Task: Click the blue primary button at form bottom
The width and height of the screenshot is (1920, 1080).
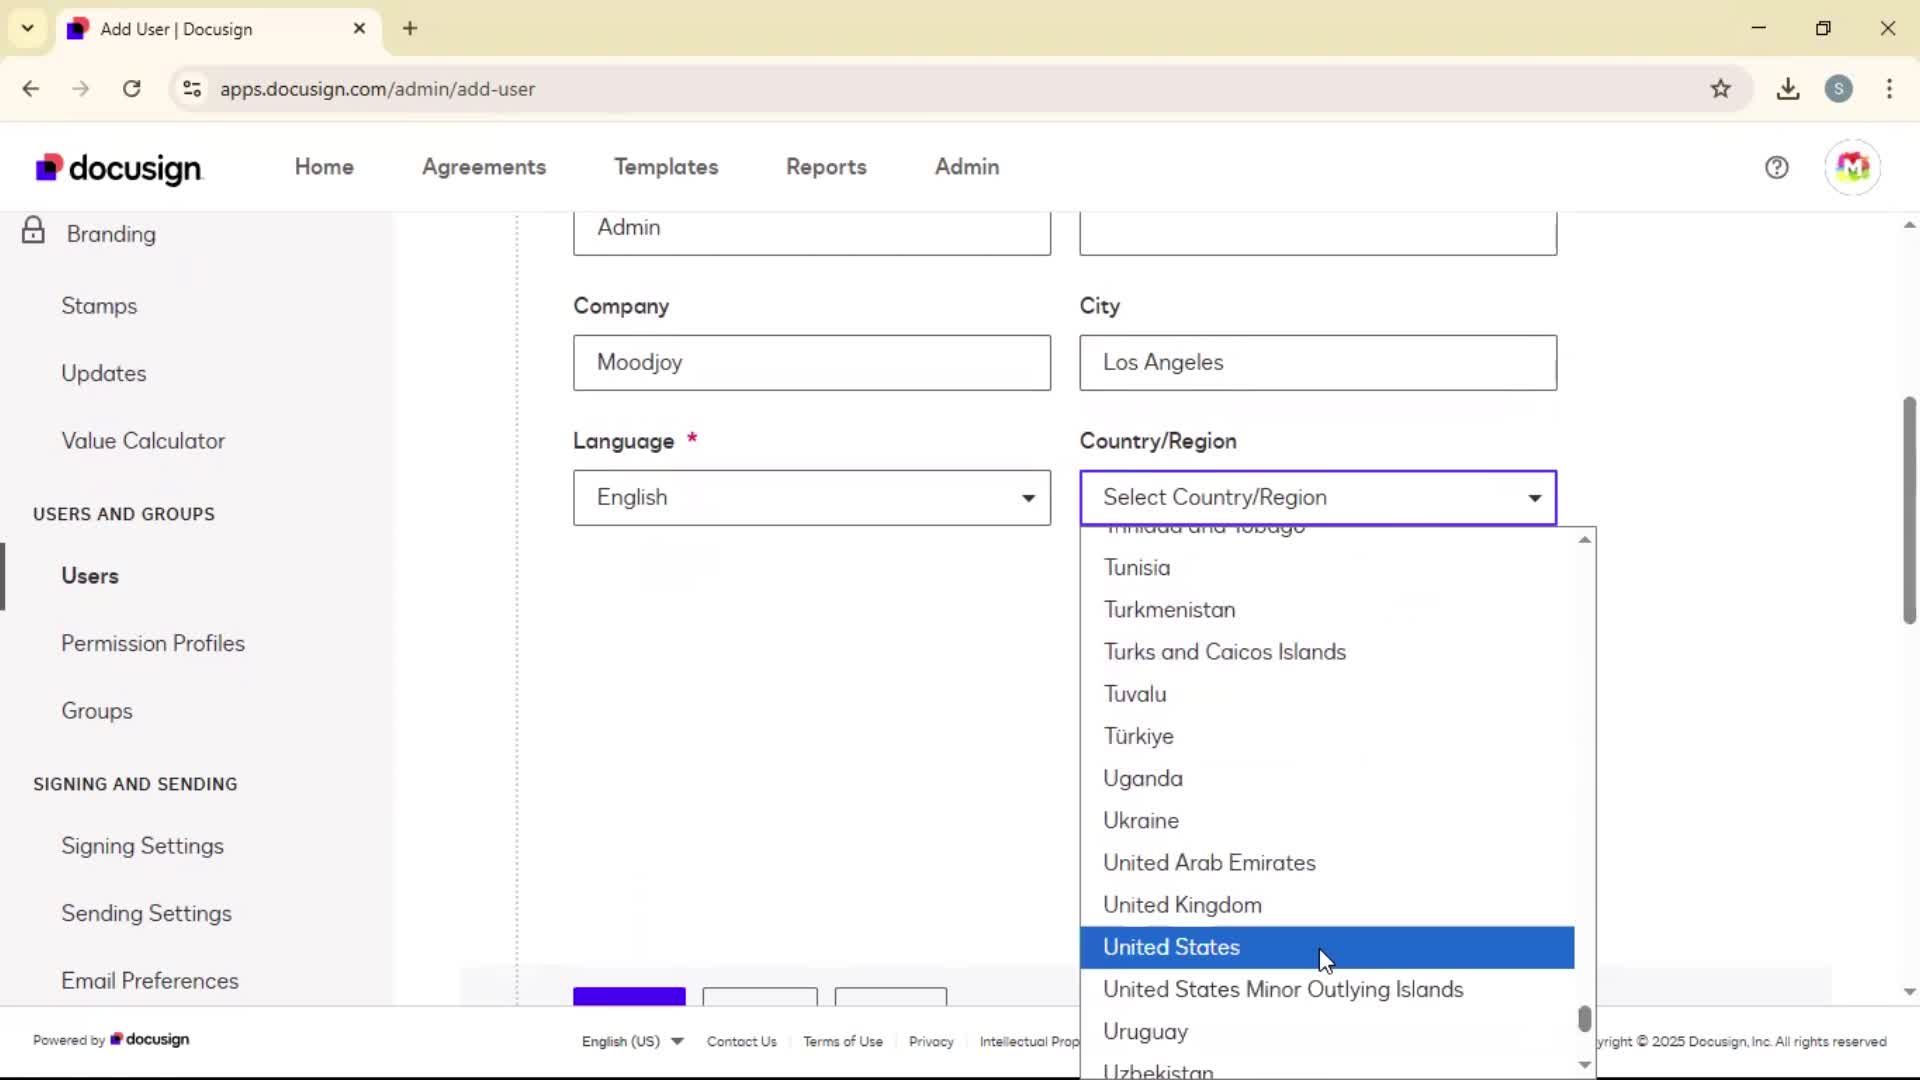Action: [x=629, y=997]
